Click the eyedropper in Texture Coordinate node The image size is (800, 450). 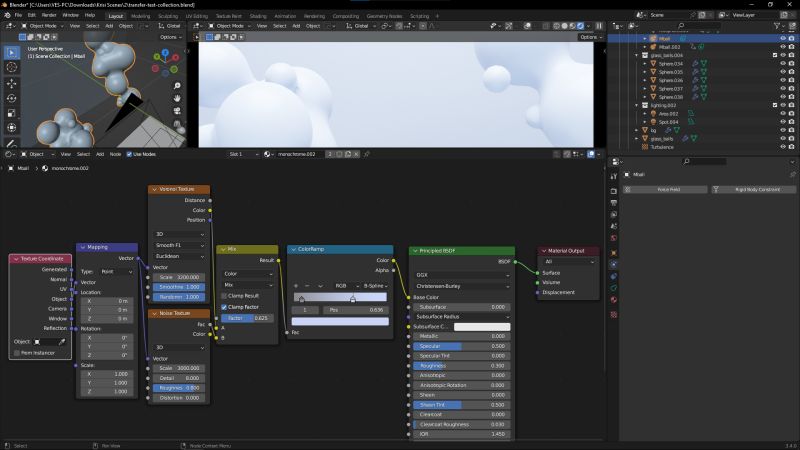[62, 341]
